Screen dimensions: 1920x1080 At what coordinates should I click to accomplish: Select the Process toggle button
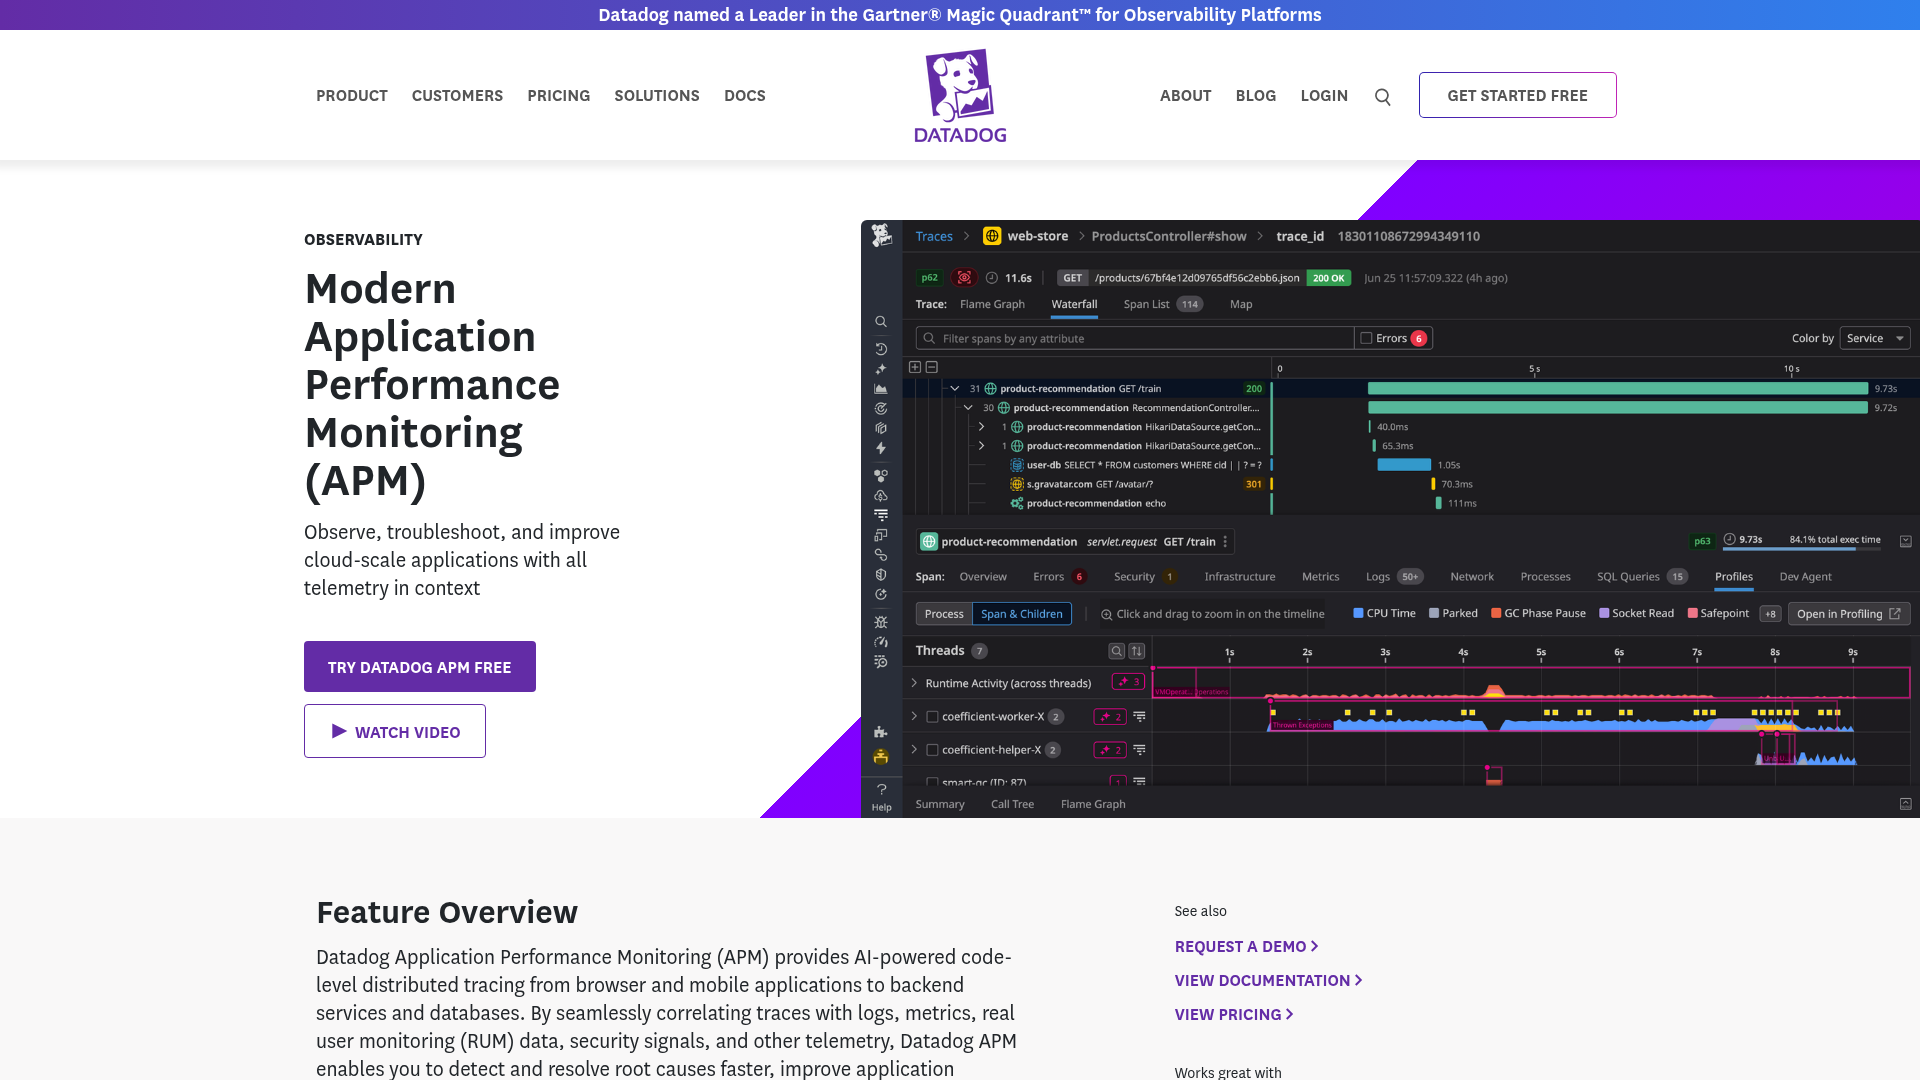[944, 614]
